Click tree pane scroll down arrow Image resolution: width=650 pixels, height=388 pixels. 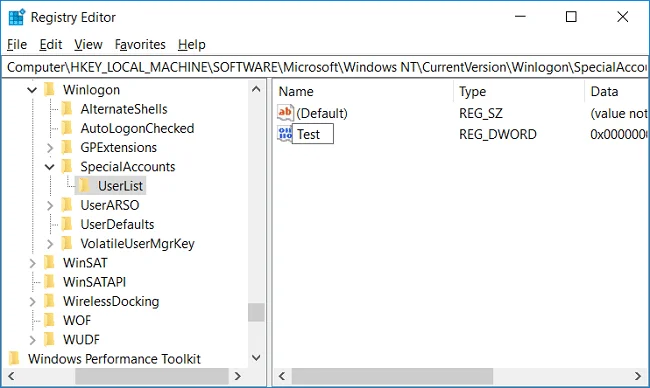256,358
